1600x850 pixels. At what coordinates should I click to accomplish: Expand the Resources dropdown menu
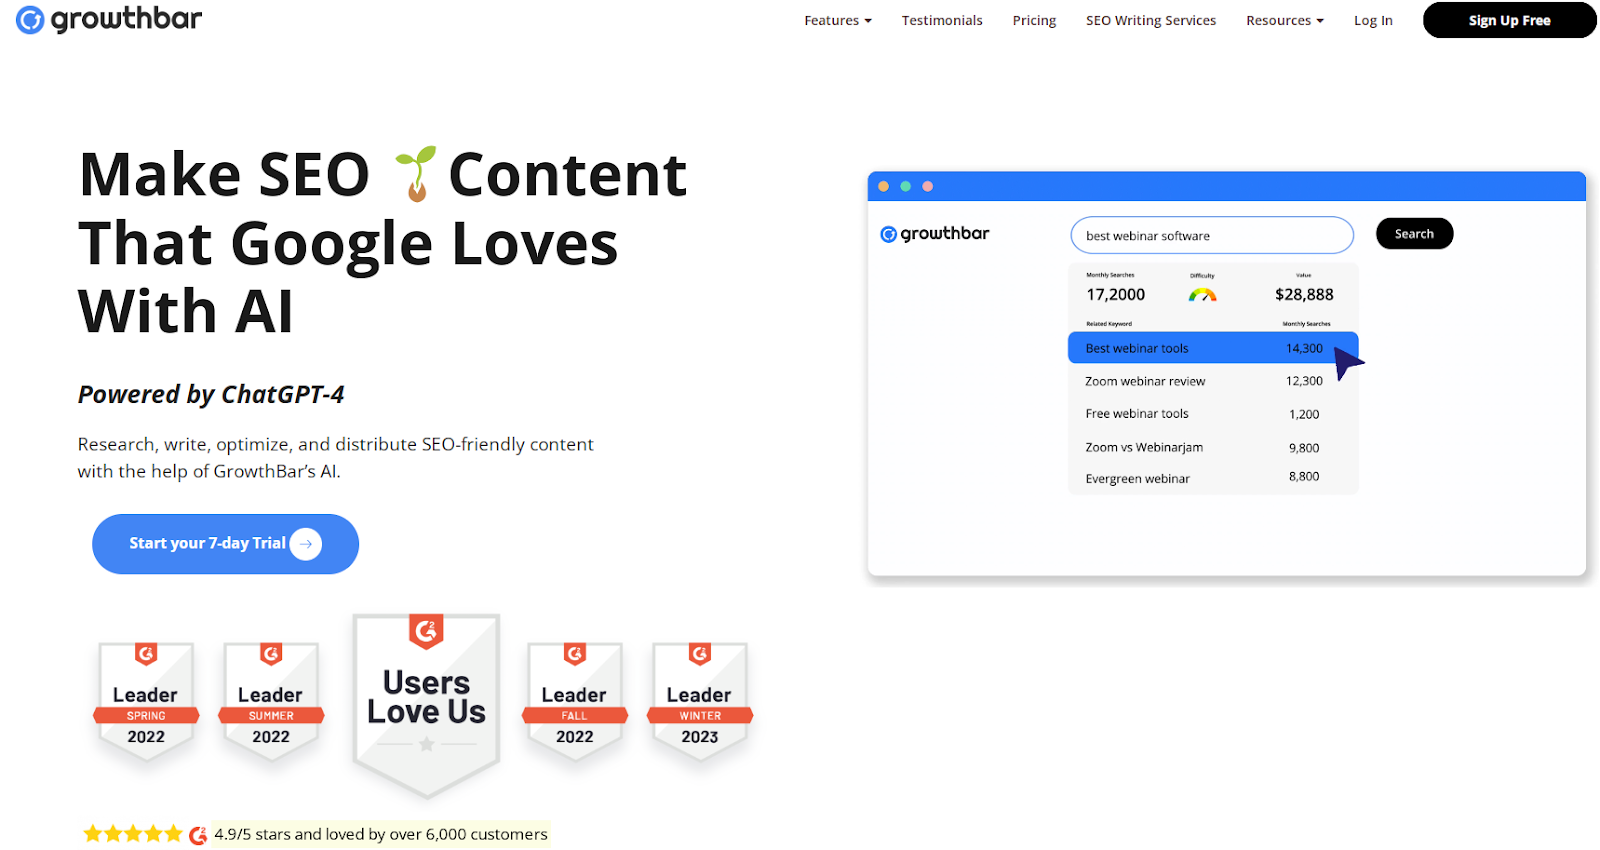click(x=1285, y=20)
